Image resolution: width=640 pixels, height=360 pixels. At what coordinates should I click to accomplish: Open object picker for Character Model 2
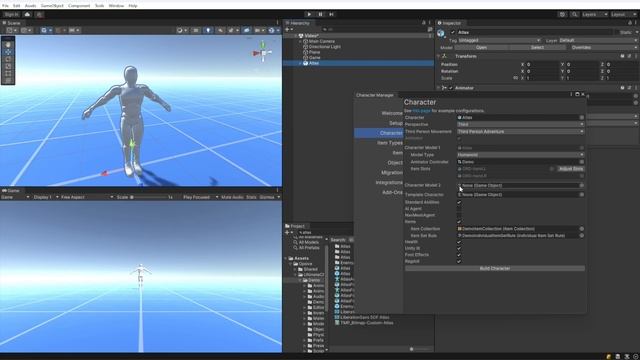(582, 185)
